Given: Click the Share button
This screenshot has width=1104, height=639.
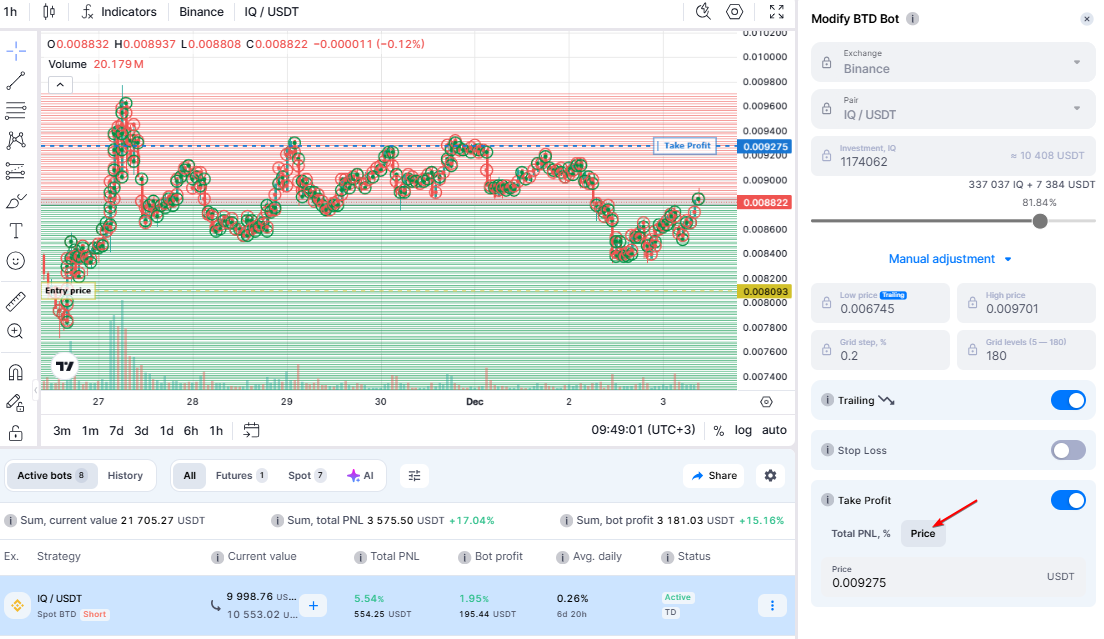Looking at the screenshot, I should click(713, 476).
